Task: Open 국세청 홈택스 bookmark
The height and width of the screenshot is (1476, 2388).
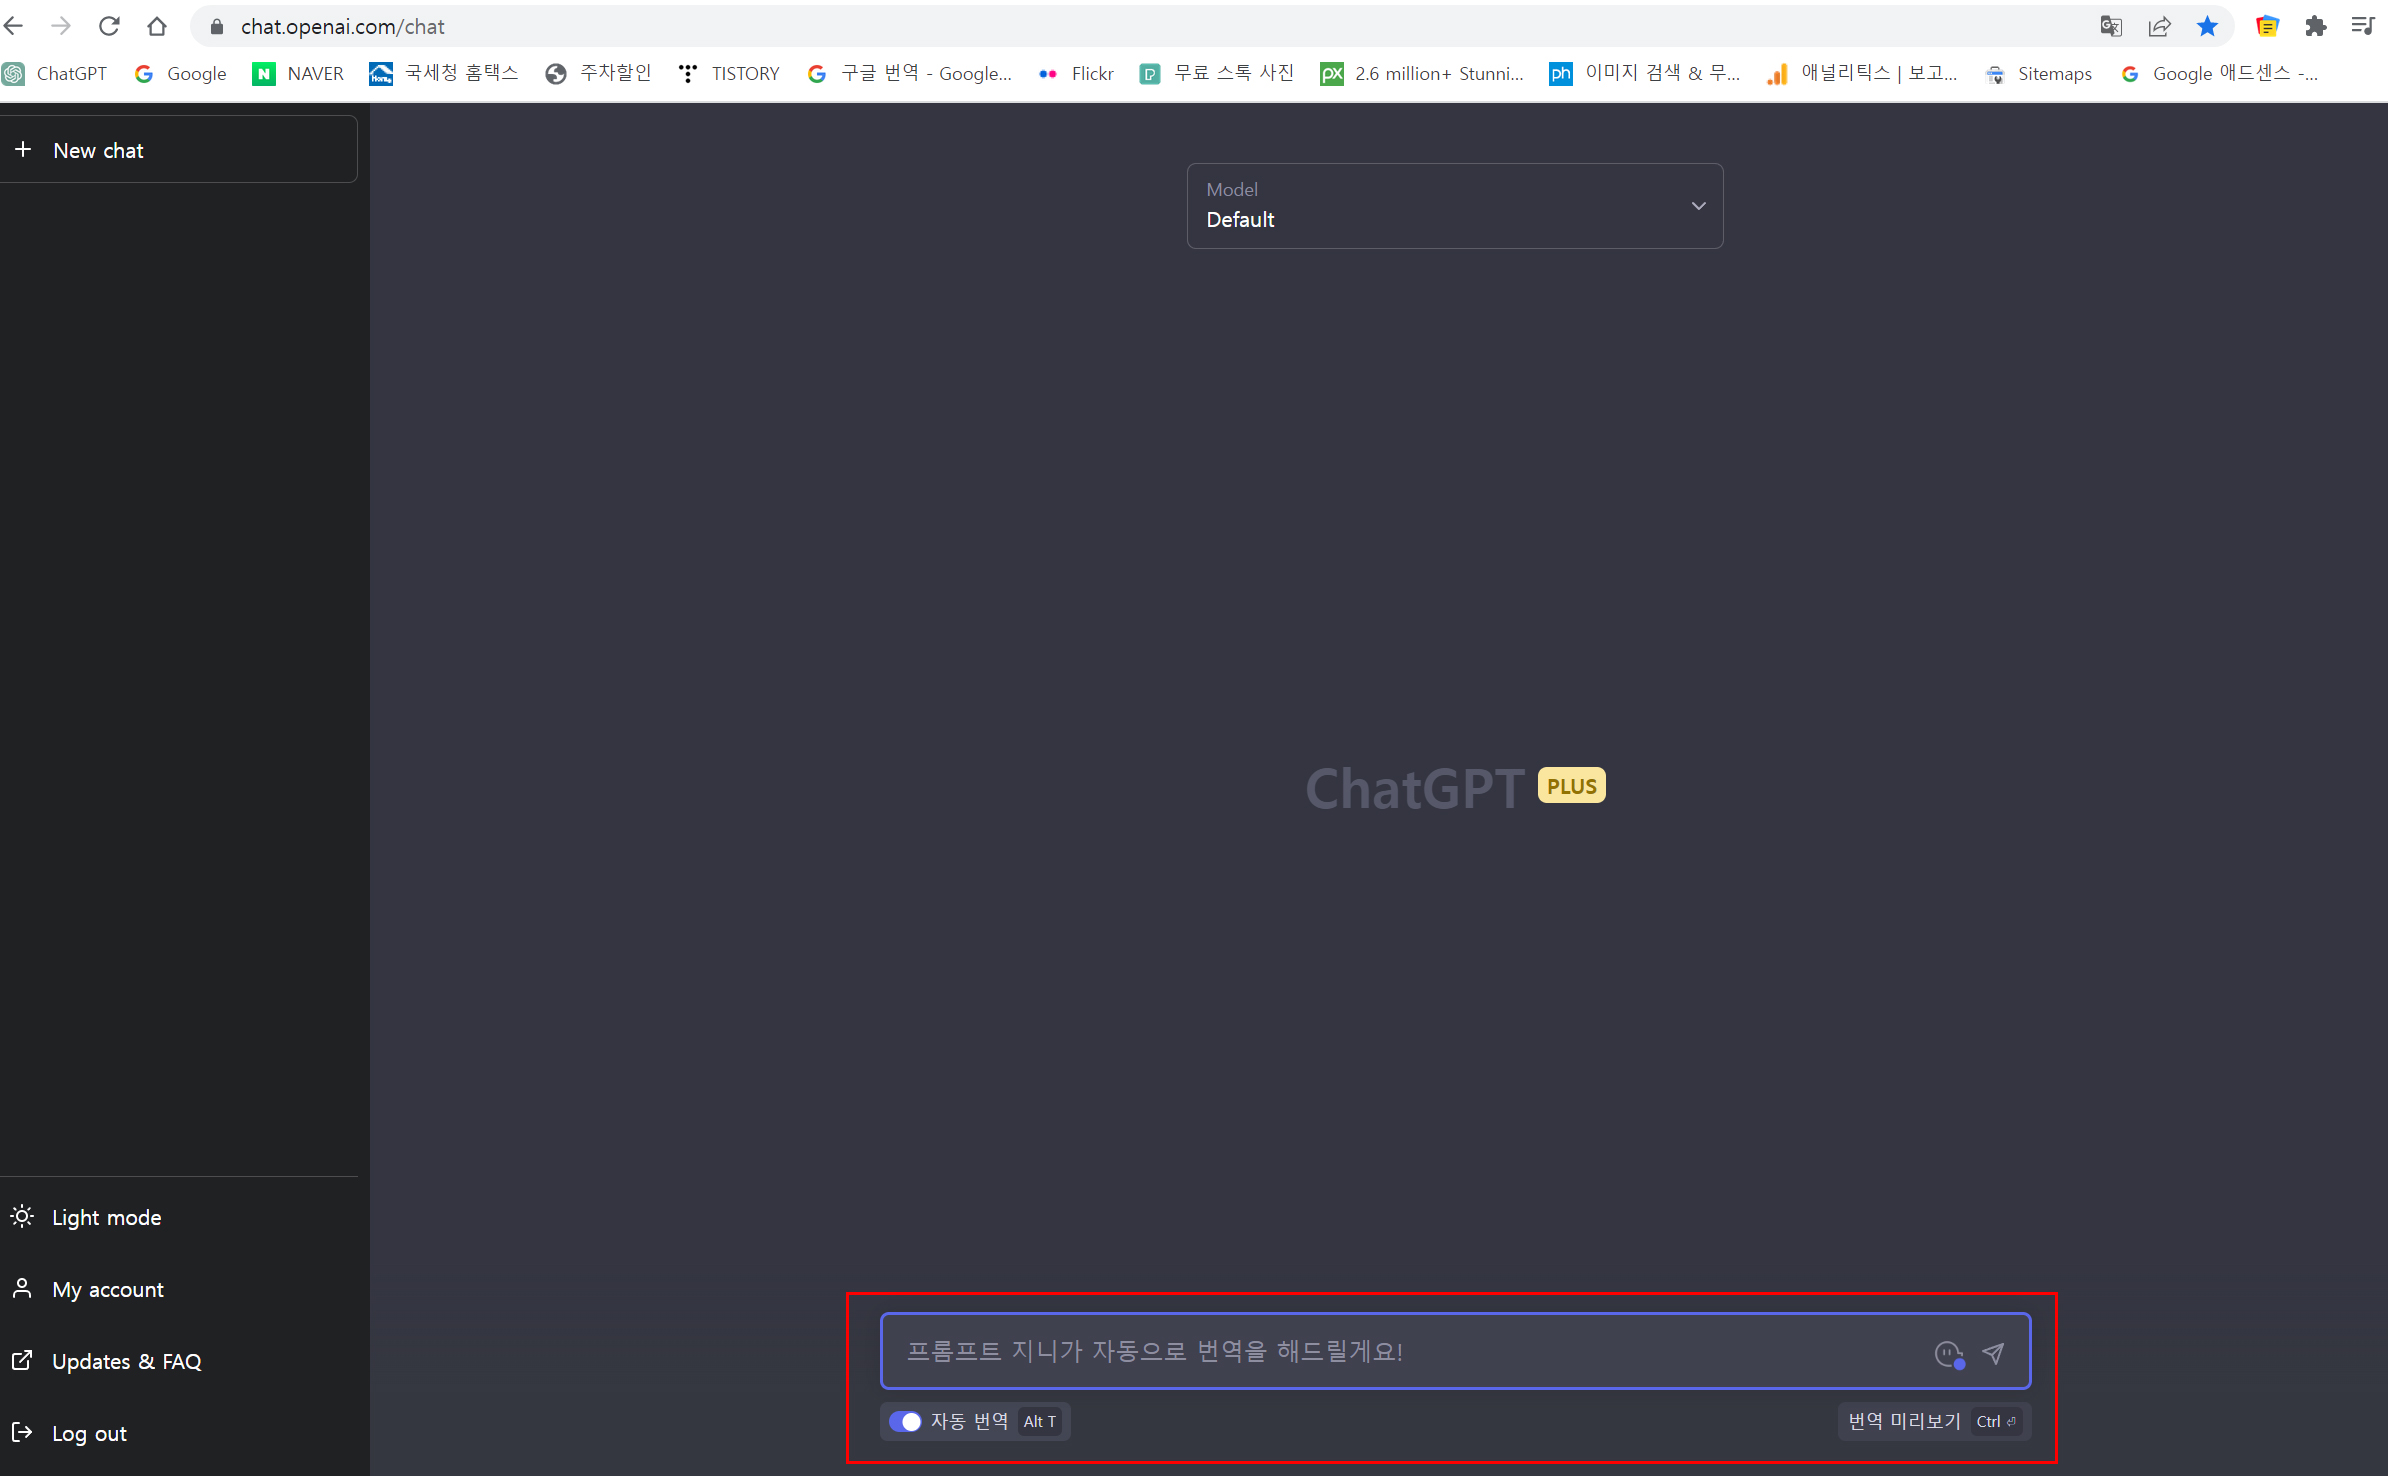Action: click(444, 73)
